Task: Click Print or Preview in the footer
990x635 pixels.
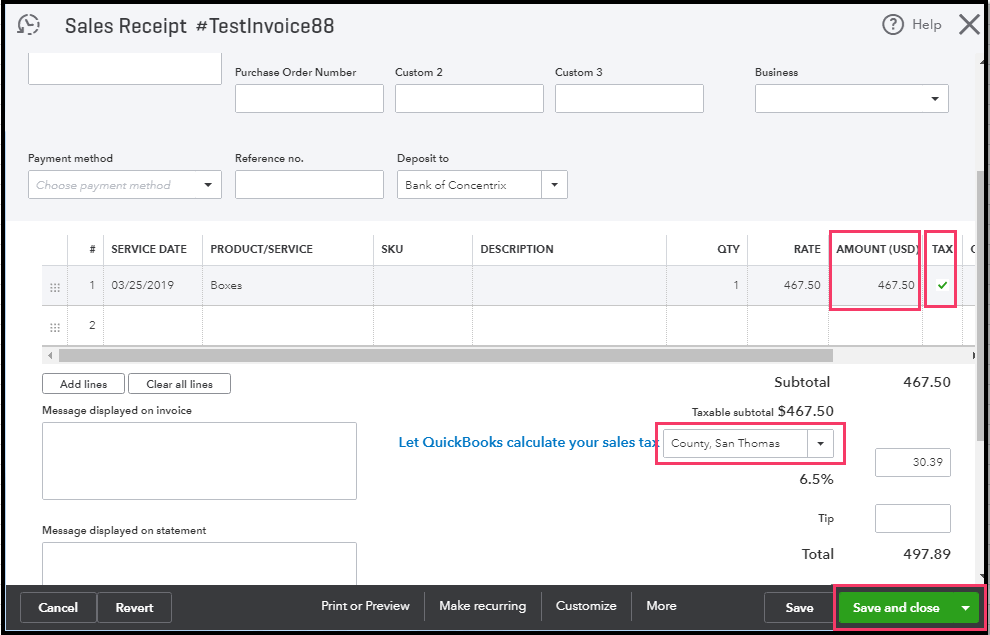Action: pos(365,606)
